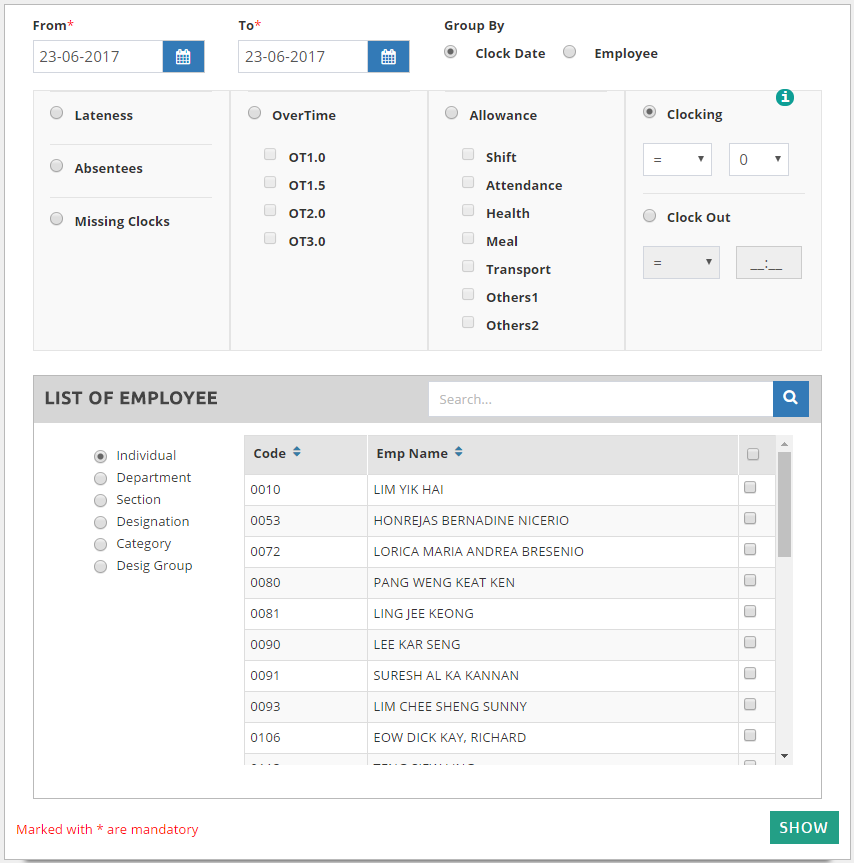Select checkbox for LIM YIK HAI
Viewport: 854px width, 863px height.
pos(750,488)
